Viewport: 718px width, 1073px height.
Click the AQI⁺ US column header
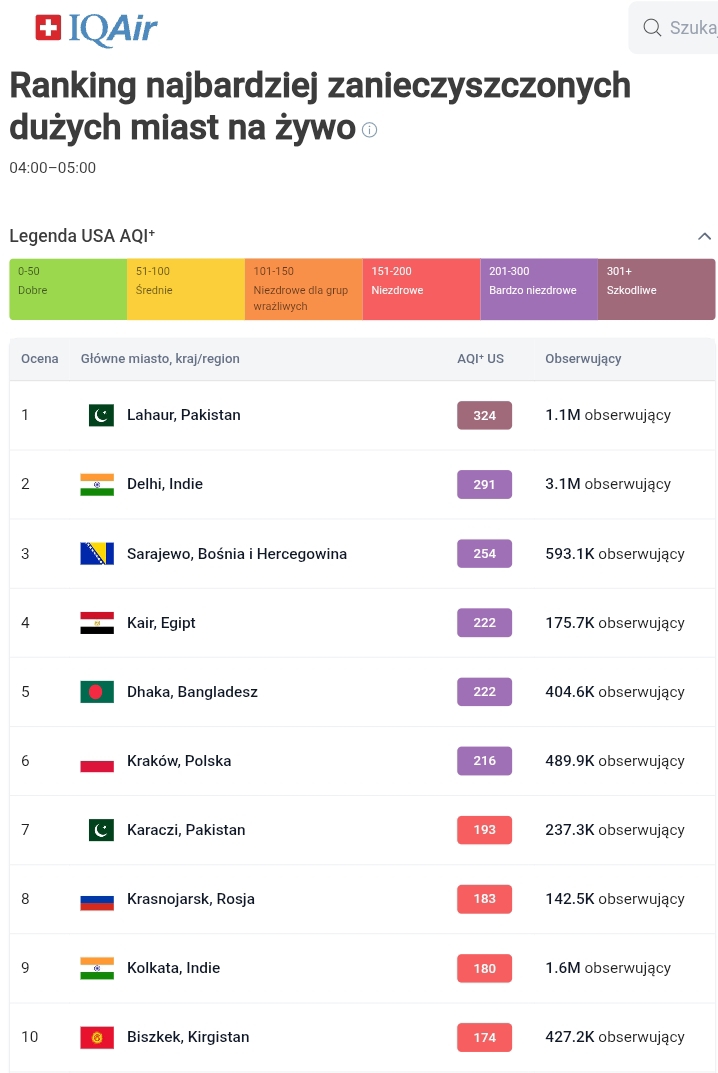480,358
